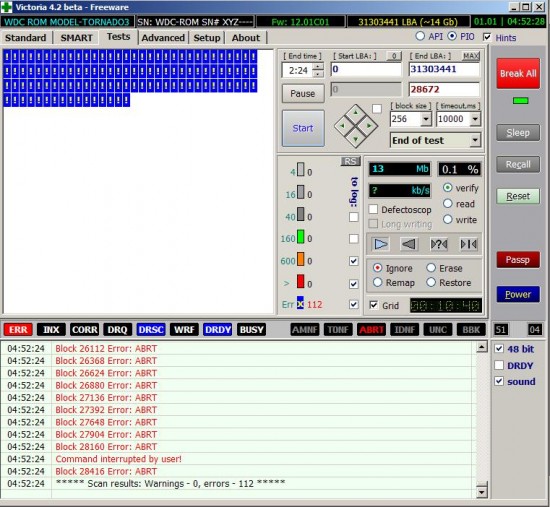Select the butterfly scan mode icon
Image resolution: width=550 pixels, height=507 pixels.
click(x=468, y=244)
